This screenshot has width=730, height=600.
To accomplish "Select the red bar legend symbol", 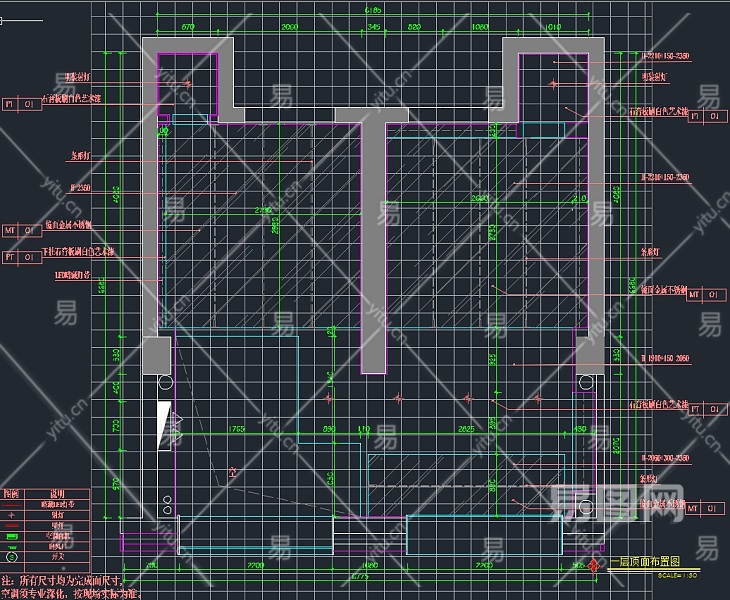I will (x=12, y=526).
